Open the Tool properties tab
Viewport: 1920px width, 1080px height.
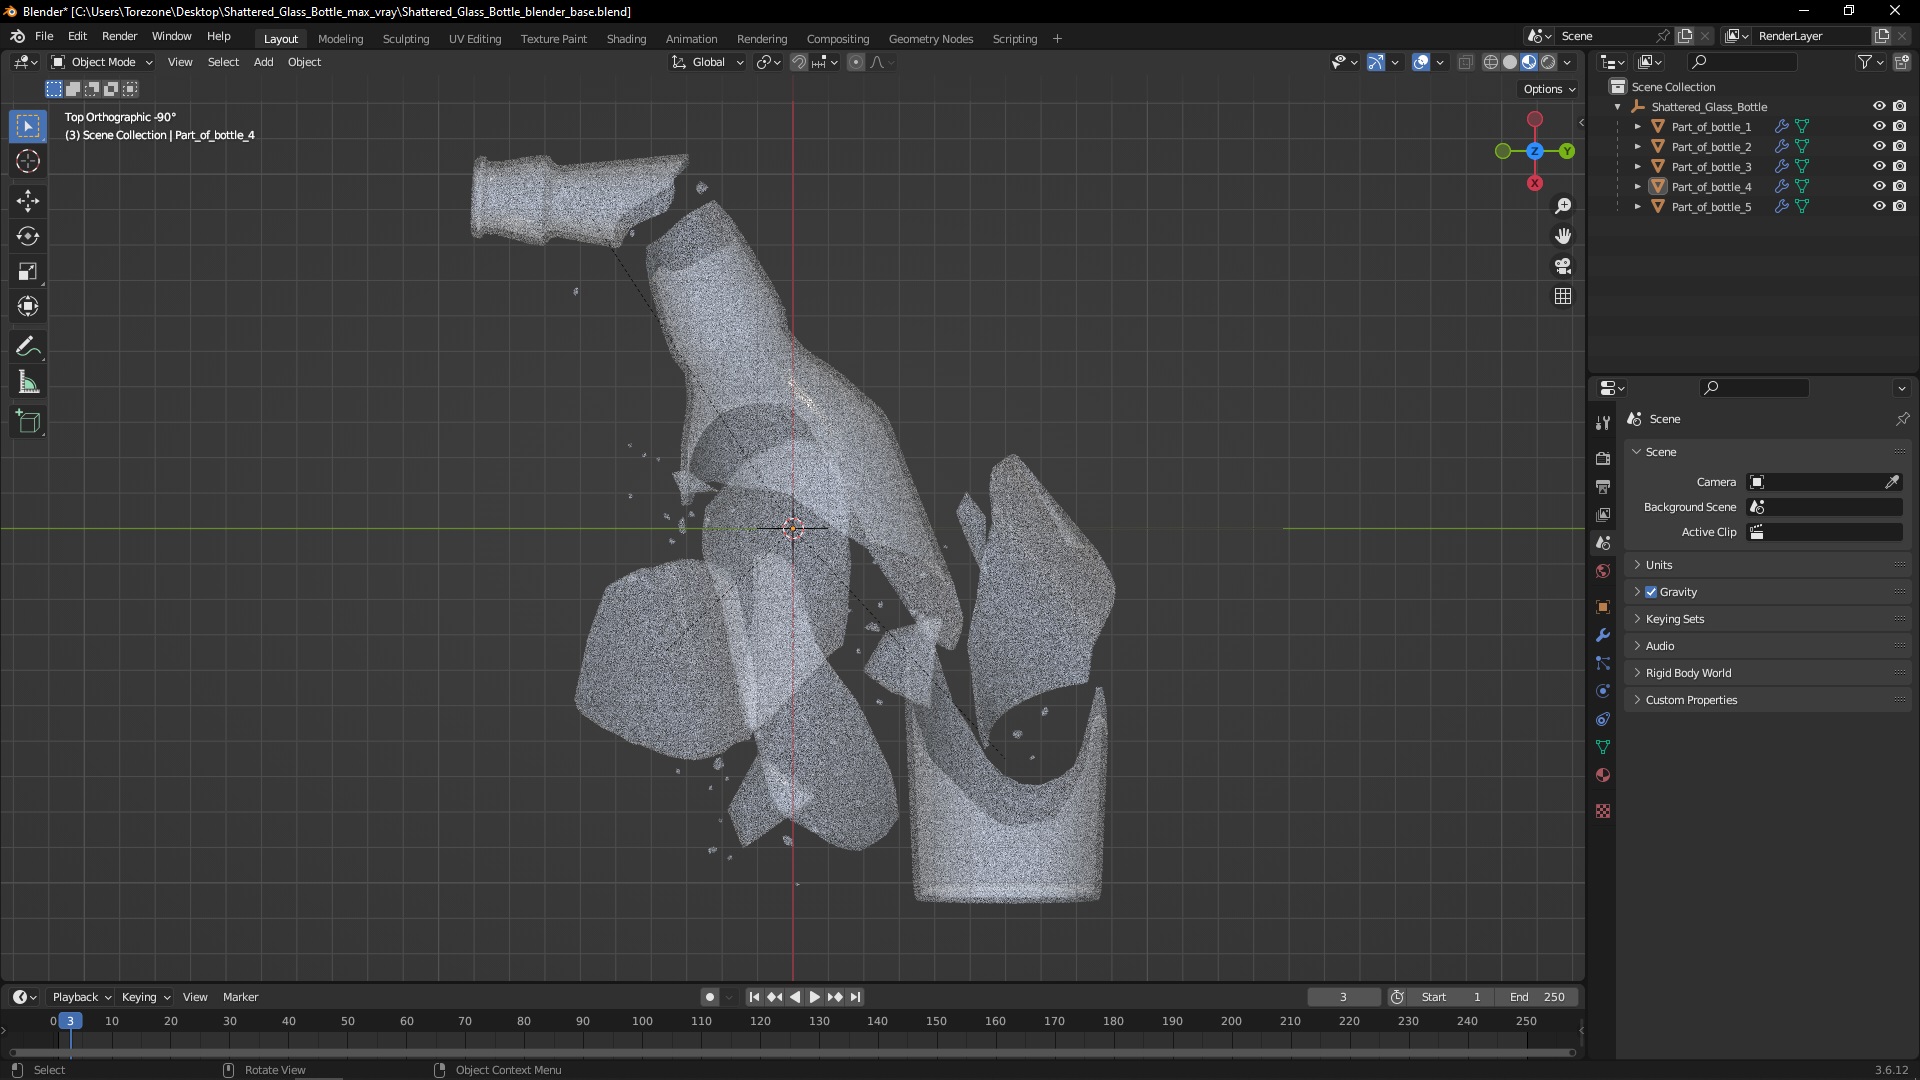pyautogui.click(x=1603, y=423)
